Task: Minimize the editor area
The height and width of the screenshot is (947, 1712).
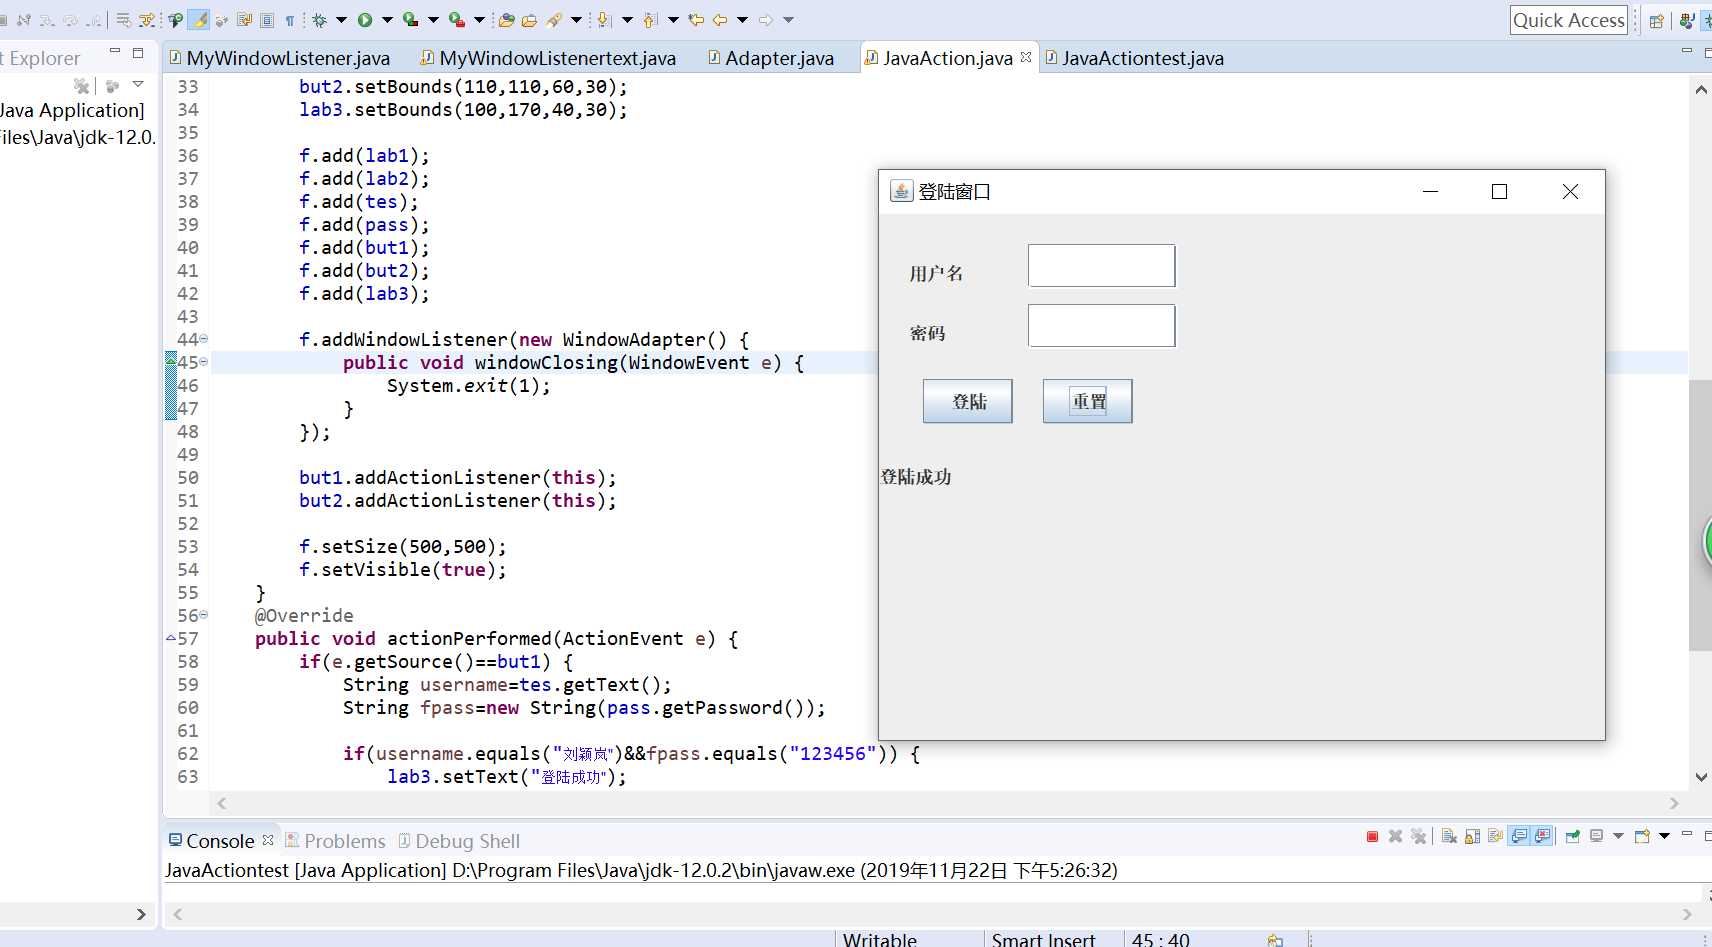Action: [x=1687, y=50]
